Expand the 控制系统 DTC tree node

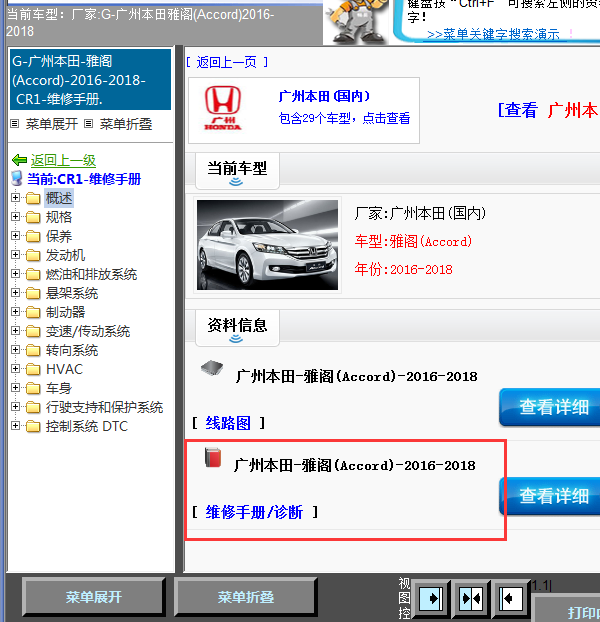click(x=15, y=426)
